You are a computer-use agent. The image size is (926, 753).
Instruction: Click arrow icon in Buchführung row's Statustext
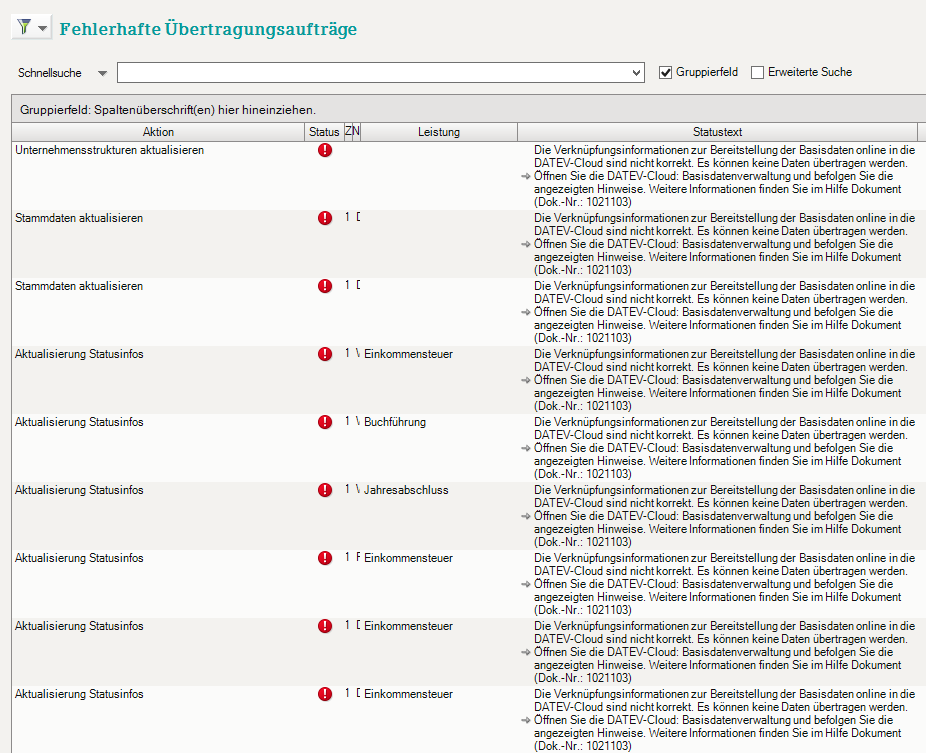pyautogui.click(x=526, y=448)
